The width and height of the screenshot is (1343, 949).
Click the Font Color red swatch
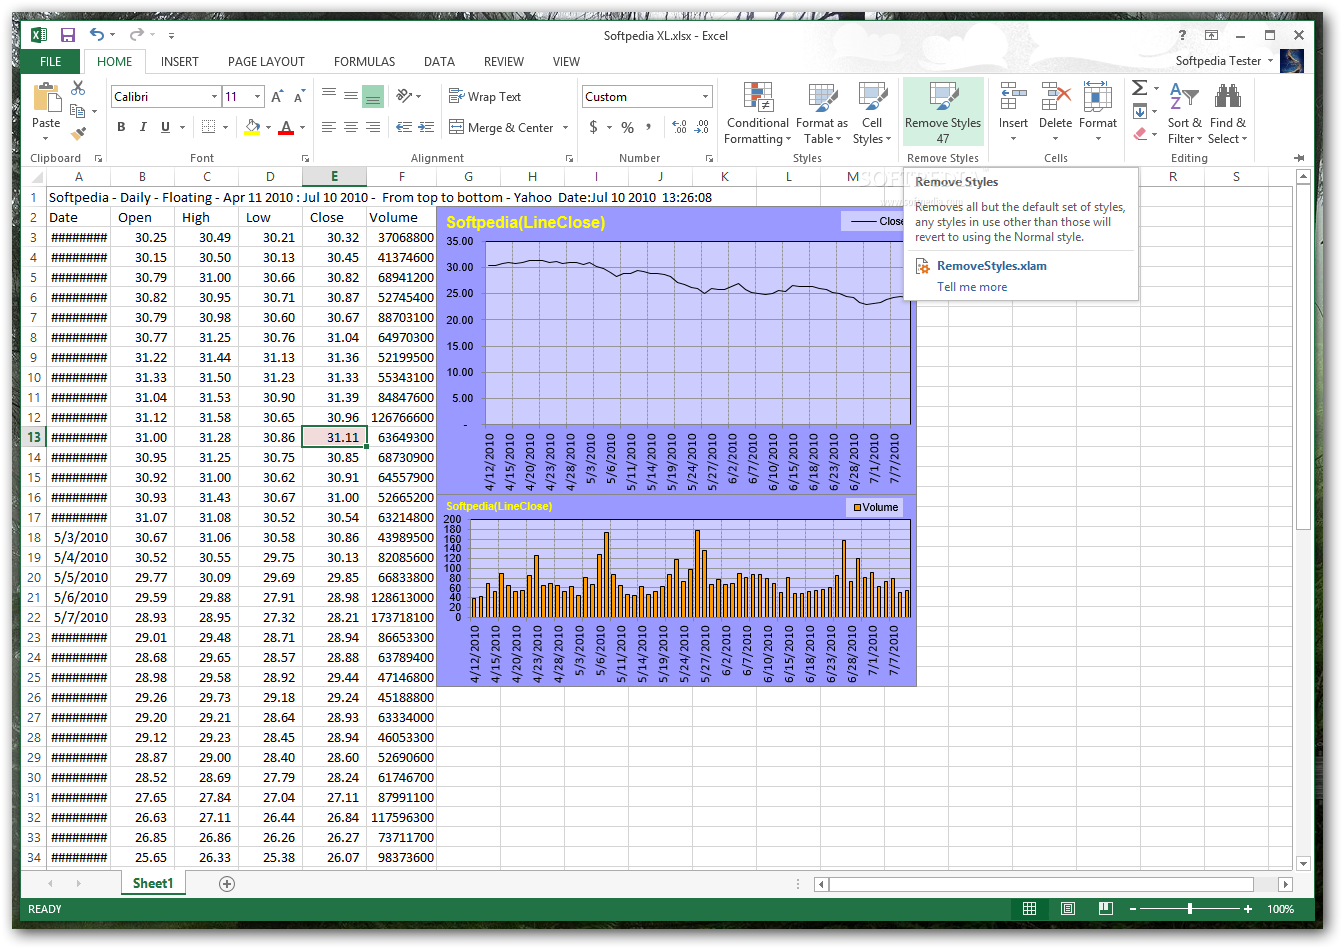[x=286, y=127]
